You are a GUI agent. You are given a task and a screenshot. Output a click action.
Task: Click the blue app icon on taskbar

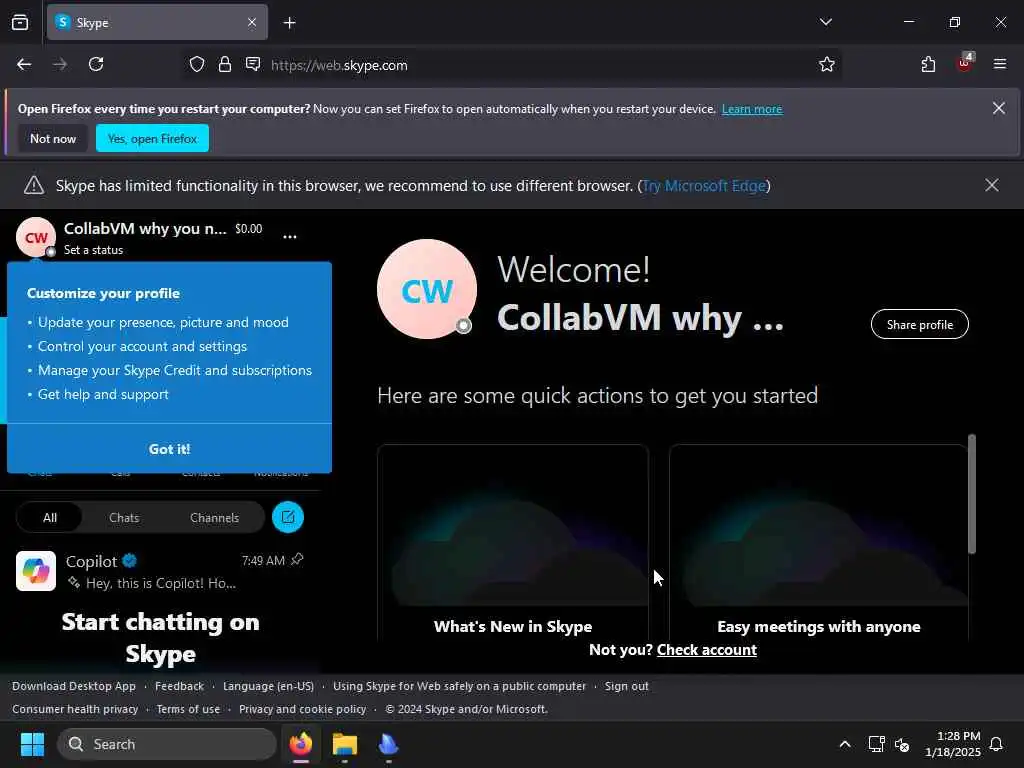pos(389,744)
